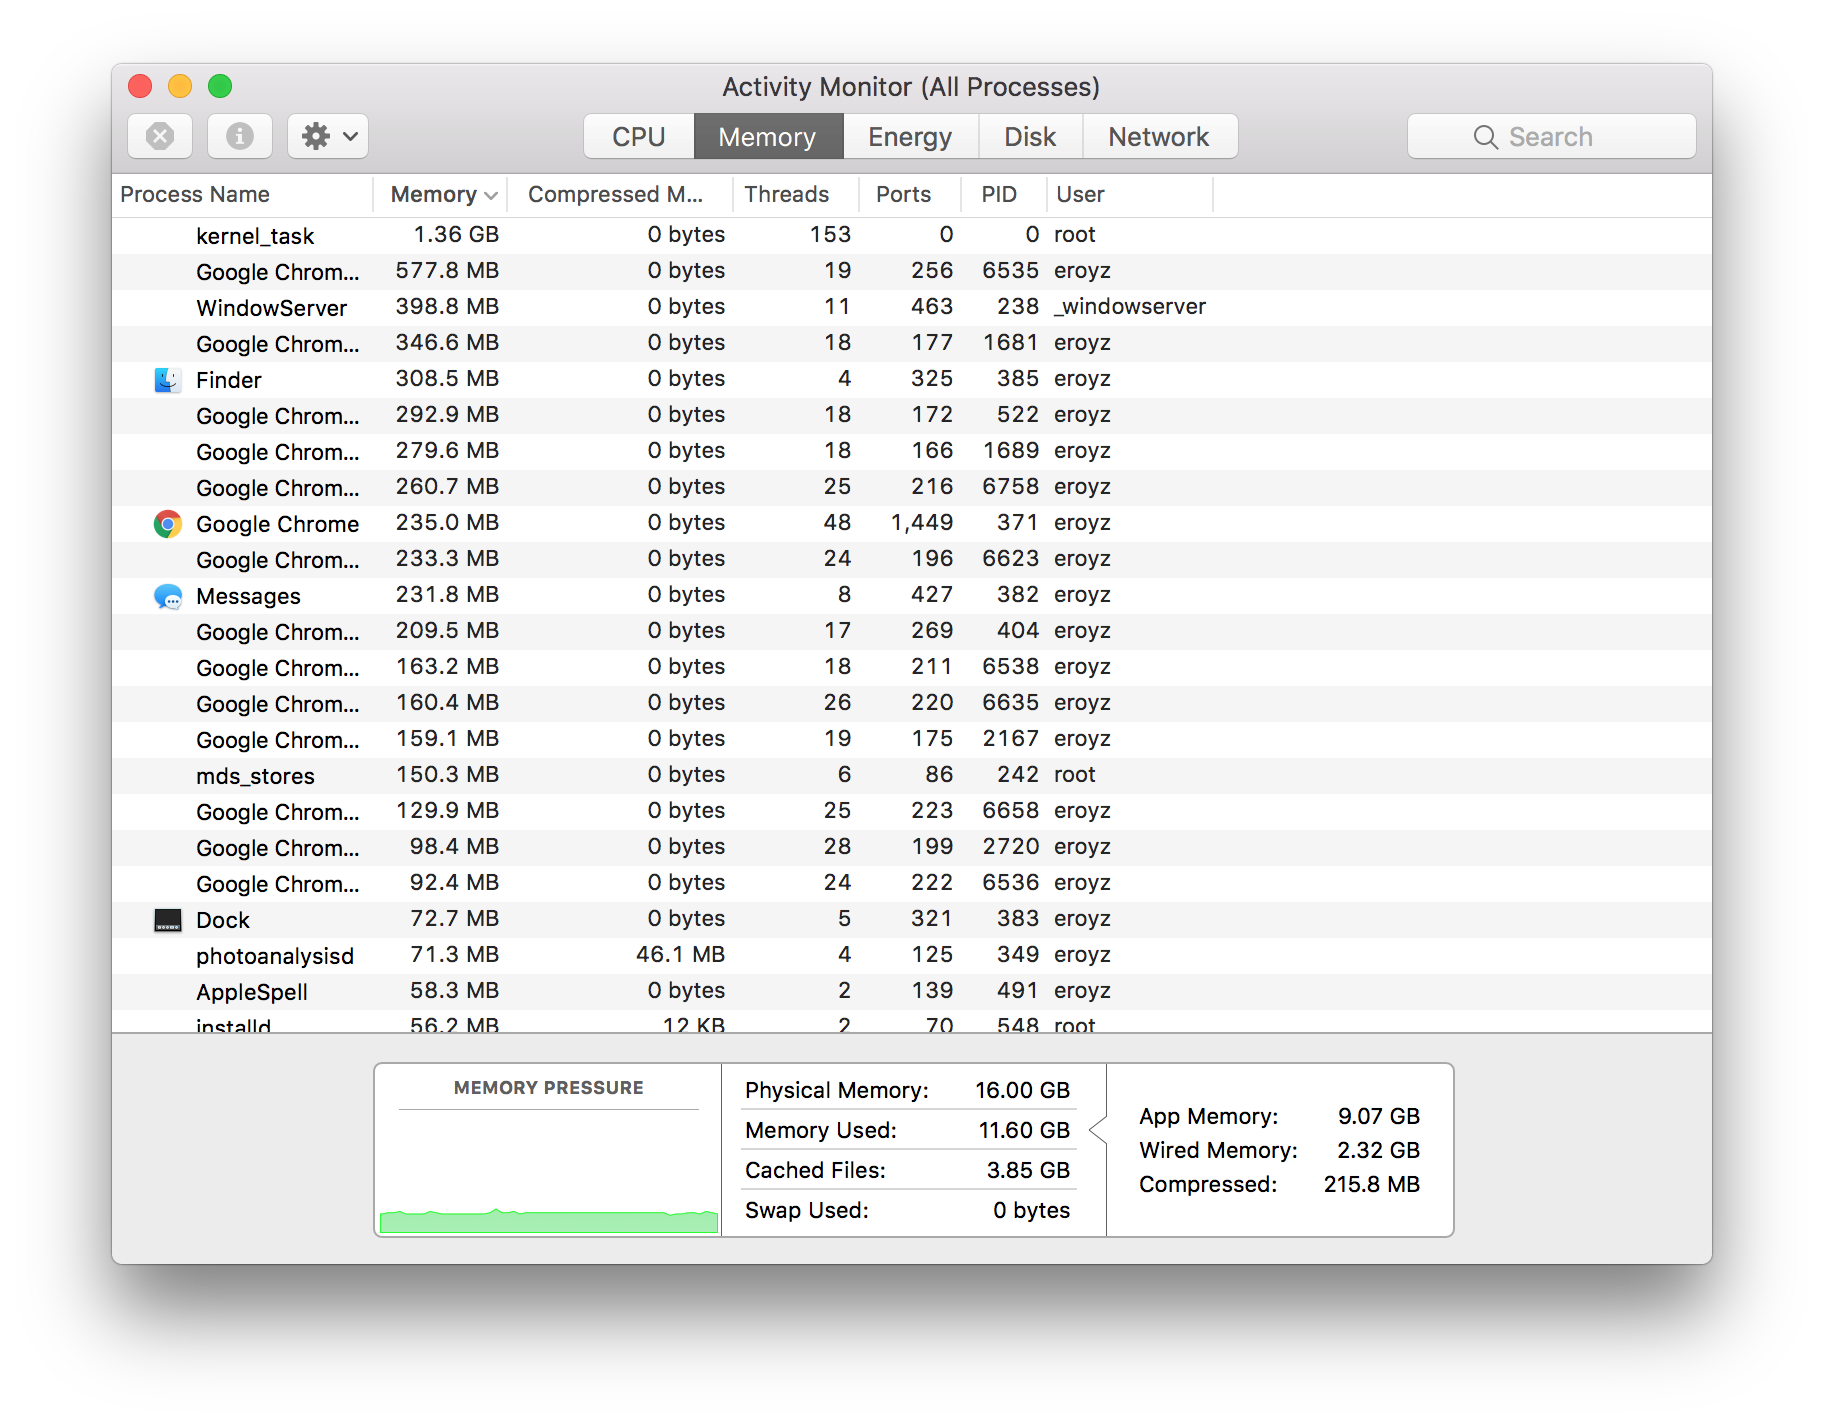Click the Messages app icon
Screen dimensions: 1824x1424
tap(167, 596)
